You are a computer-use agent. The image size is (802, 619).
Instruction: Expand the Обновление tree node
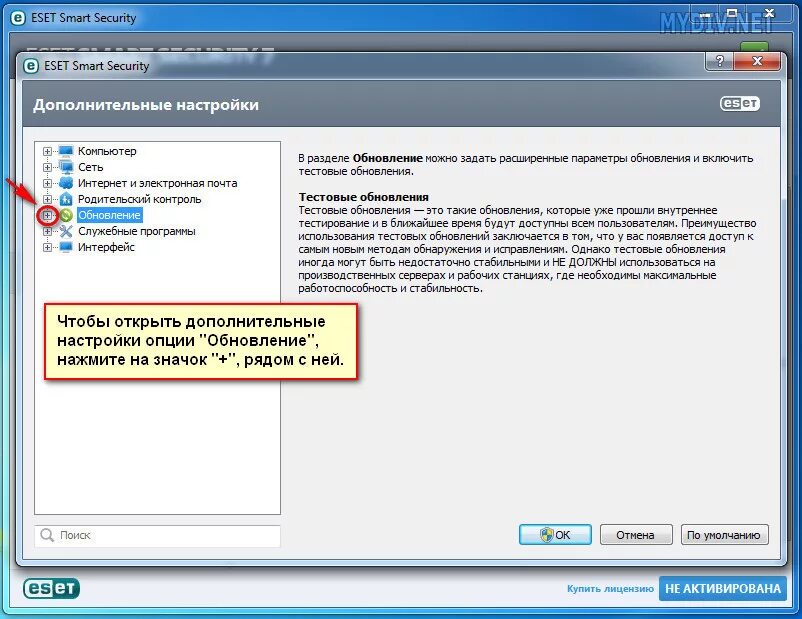47,215
